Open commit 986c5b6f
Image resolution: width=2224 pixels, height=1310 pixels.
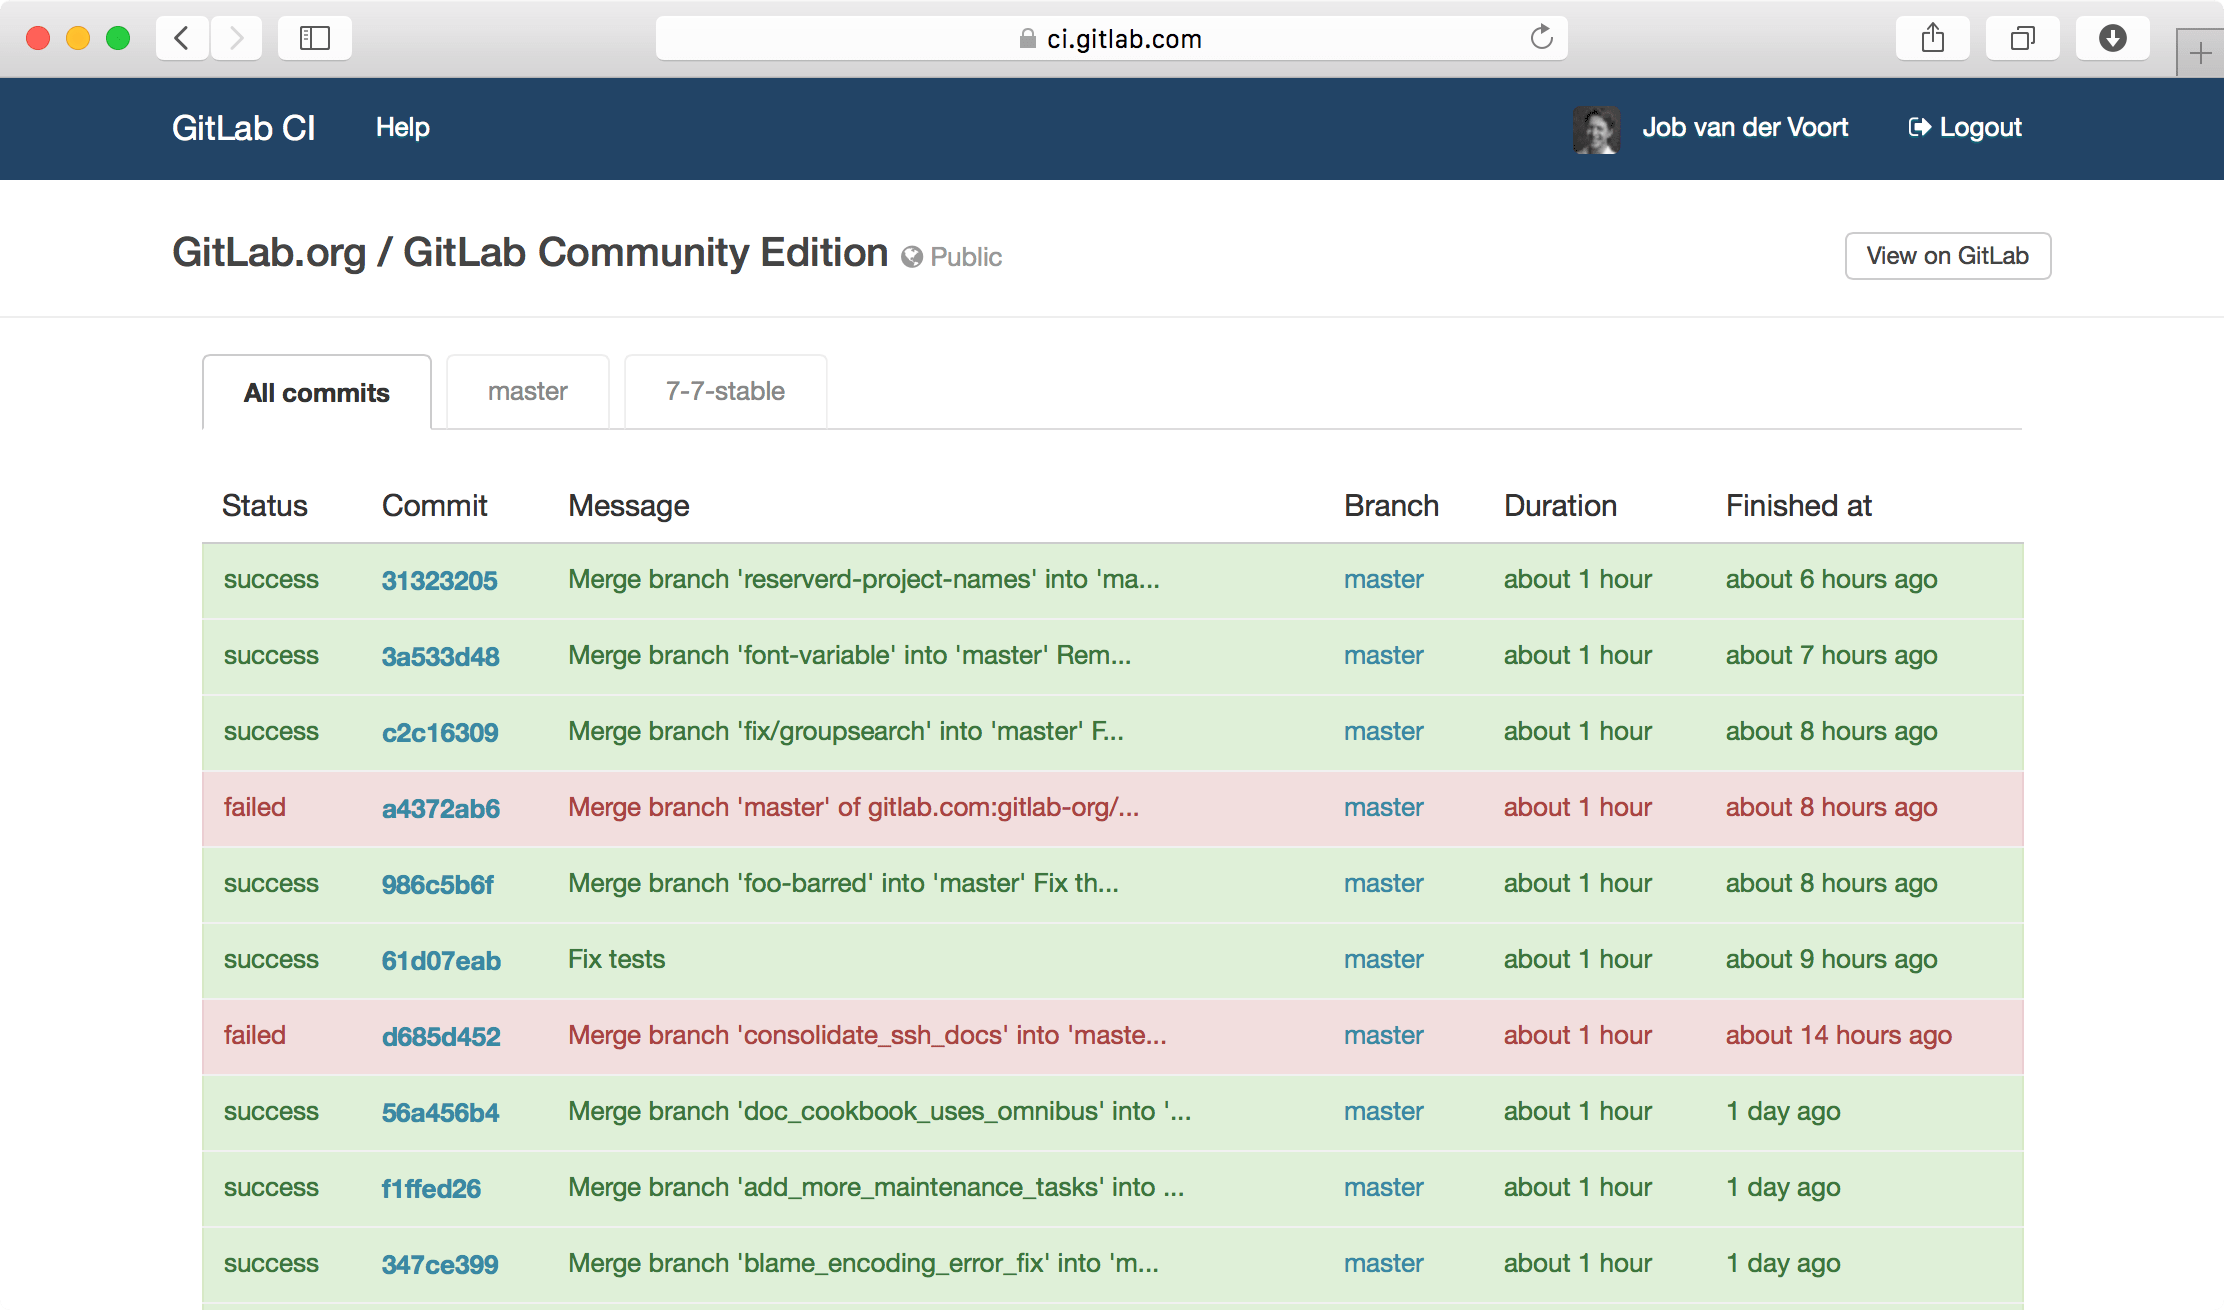[437, 885]
